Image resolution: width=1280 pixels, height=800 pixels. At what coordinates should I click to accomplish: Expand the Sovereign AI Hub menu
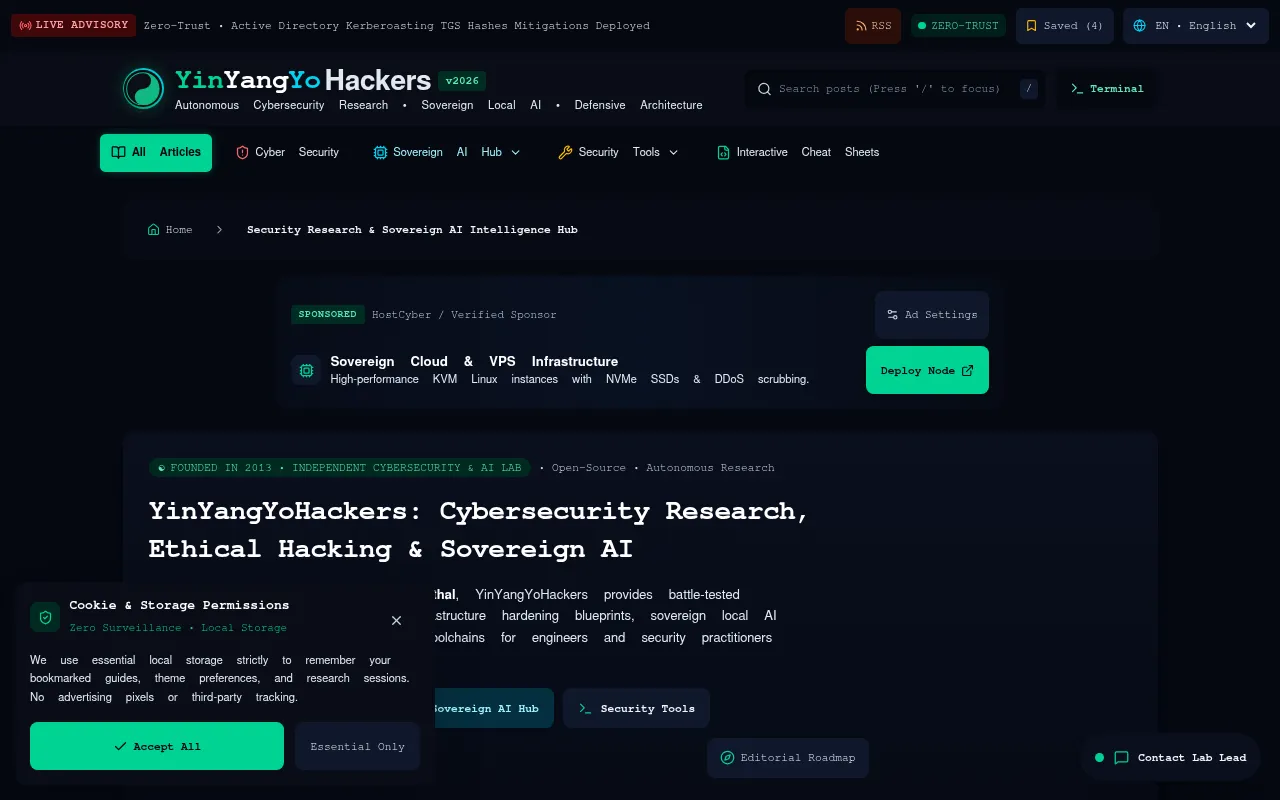pyautogui.click(x=447, y=153)
